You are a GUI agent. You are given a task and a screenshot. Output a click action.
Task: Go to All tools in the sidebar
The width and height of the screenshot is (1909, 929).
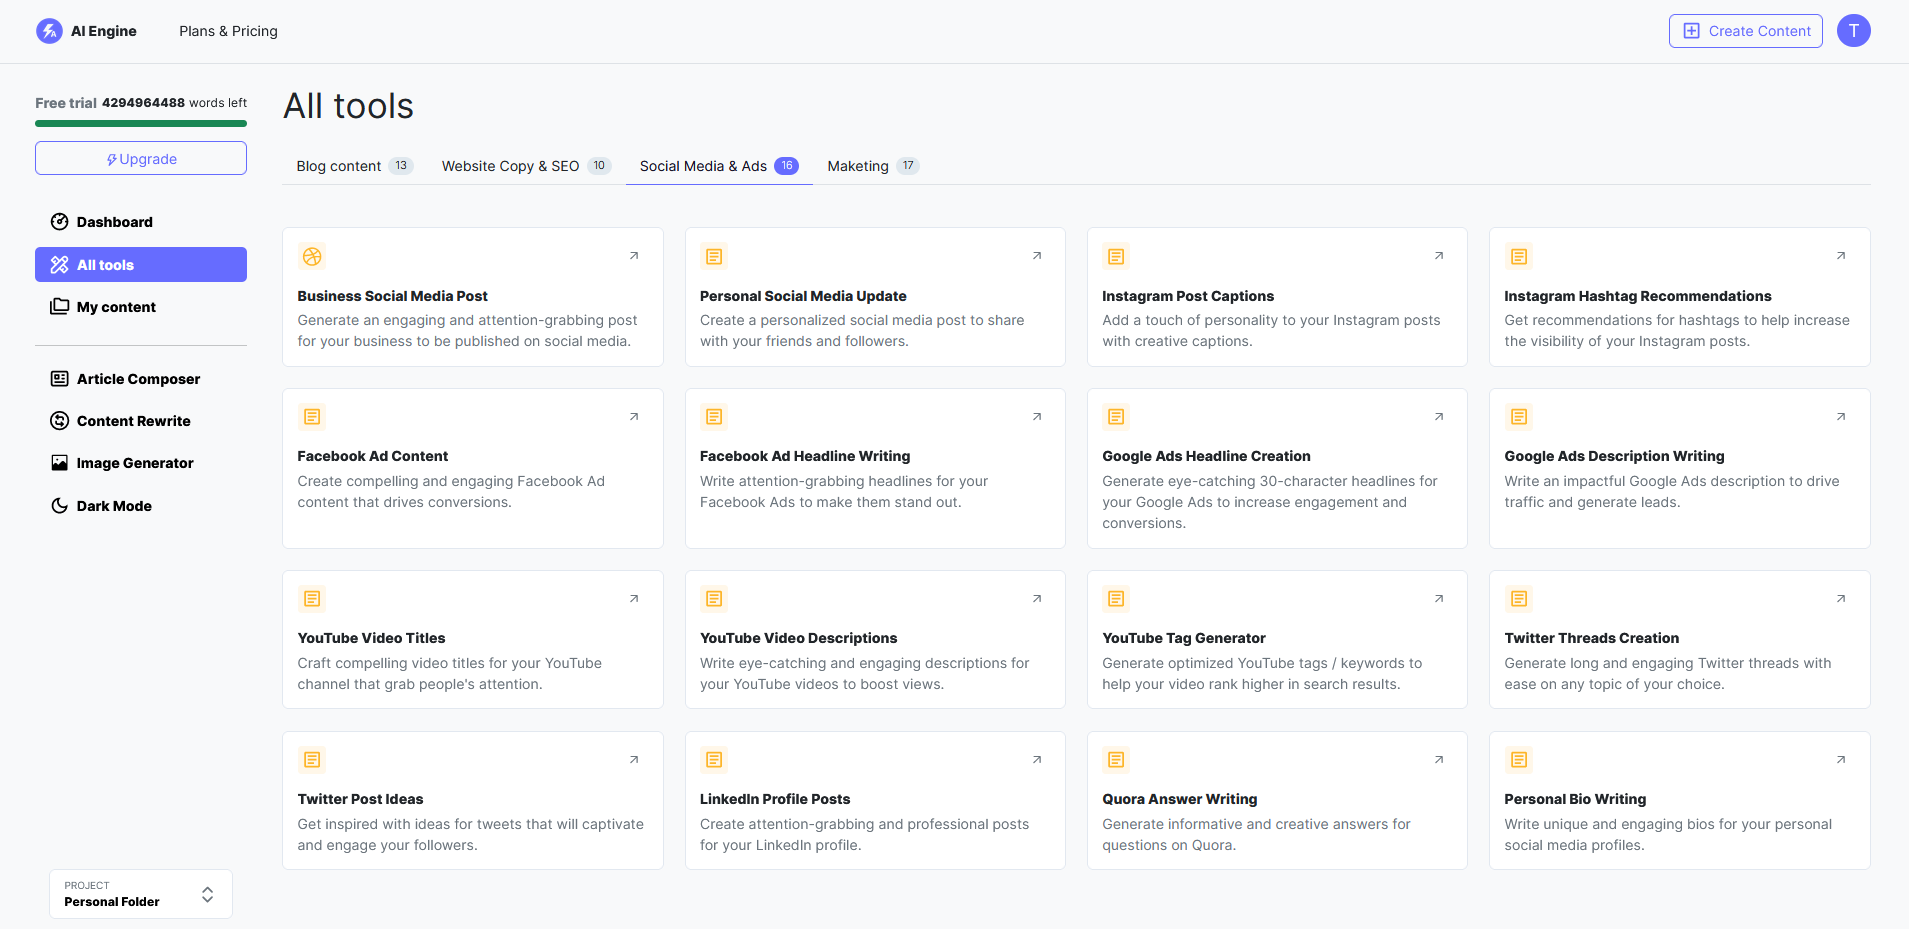point(141,265)
